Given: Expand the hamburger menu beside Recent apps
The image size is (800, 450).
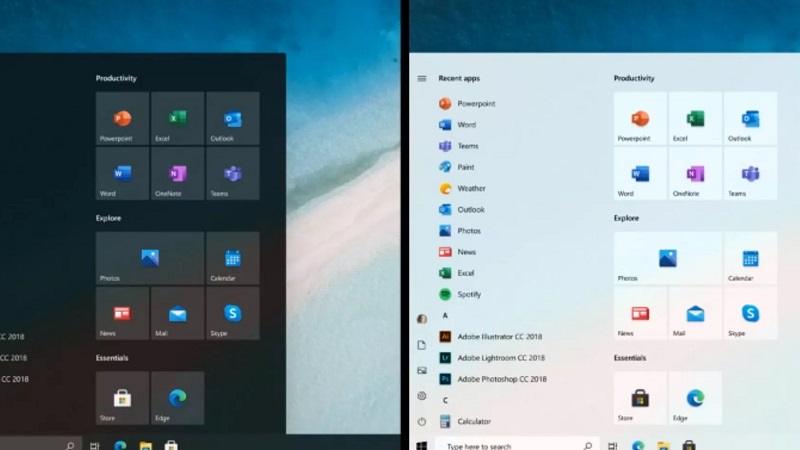Looking at the screenshot, I should click(x=422, y=78).
